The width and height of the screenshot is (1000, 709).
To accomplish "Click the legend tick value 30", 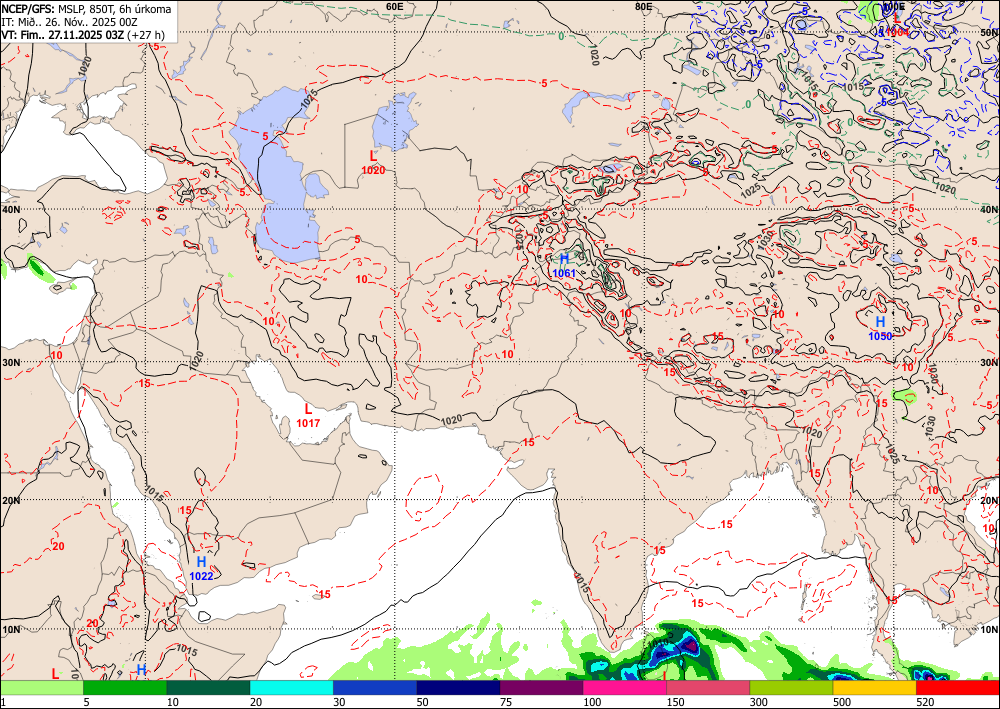I will 341,702.
